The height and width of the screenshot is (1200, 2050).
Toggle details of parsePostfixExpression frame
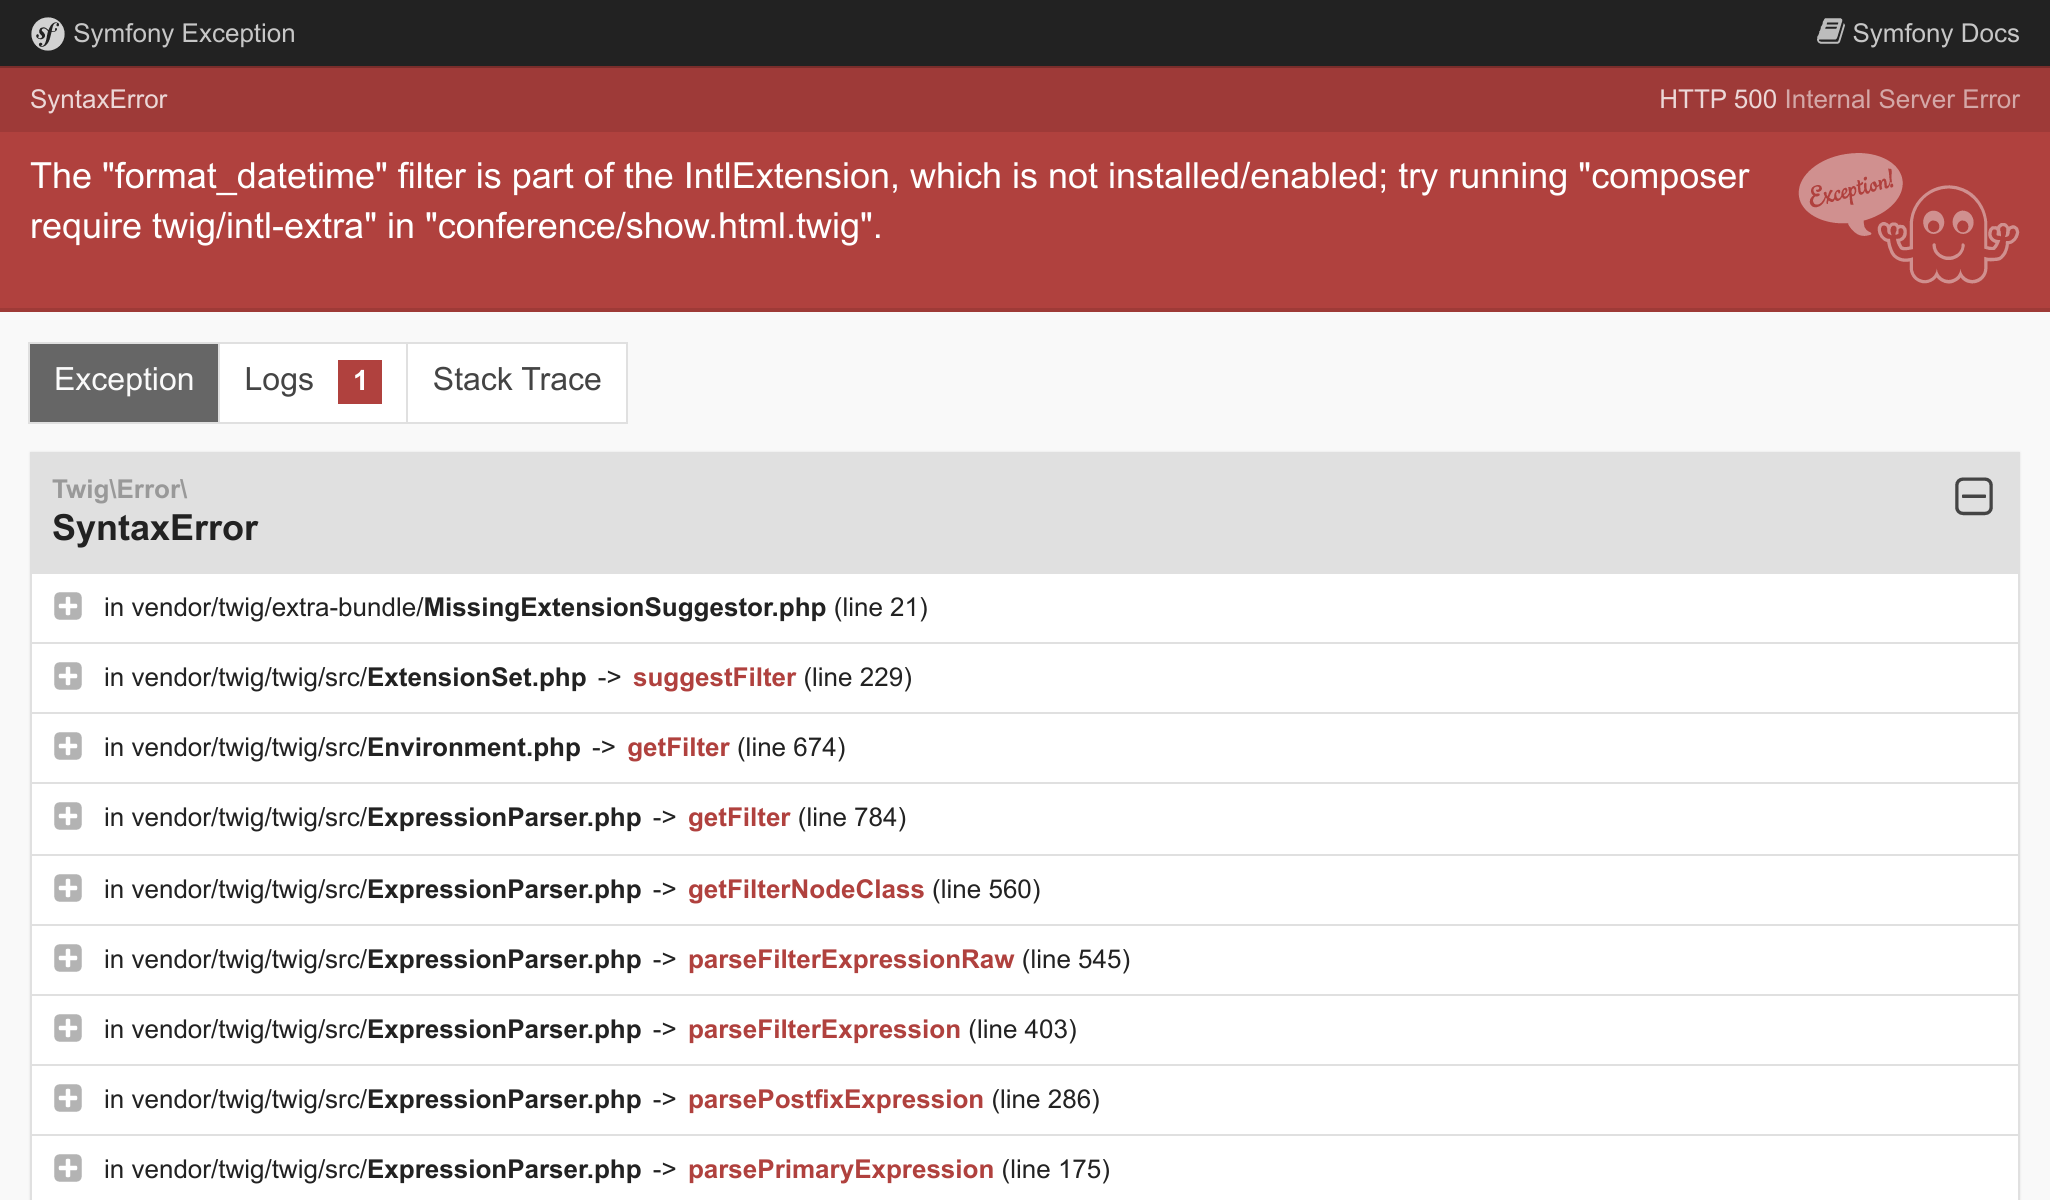68,1098
